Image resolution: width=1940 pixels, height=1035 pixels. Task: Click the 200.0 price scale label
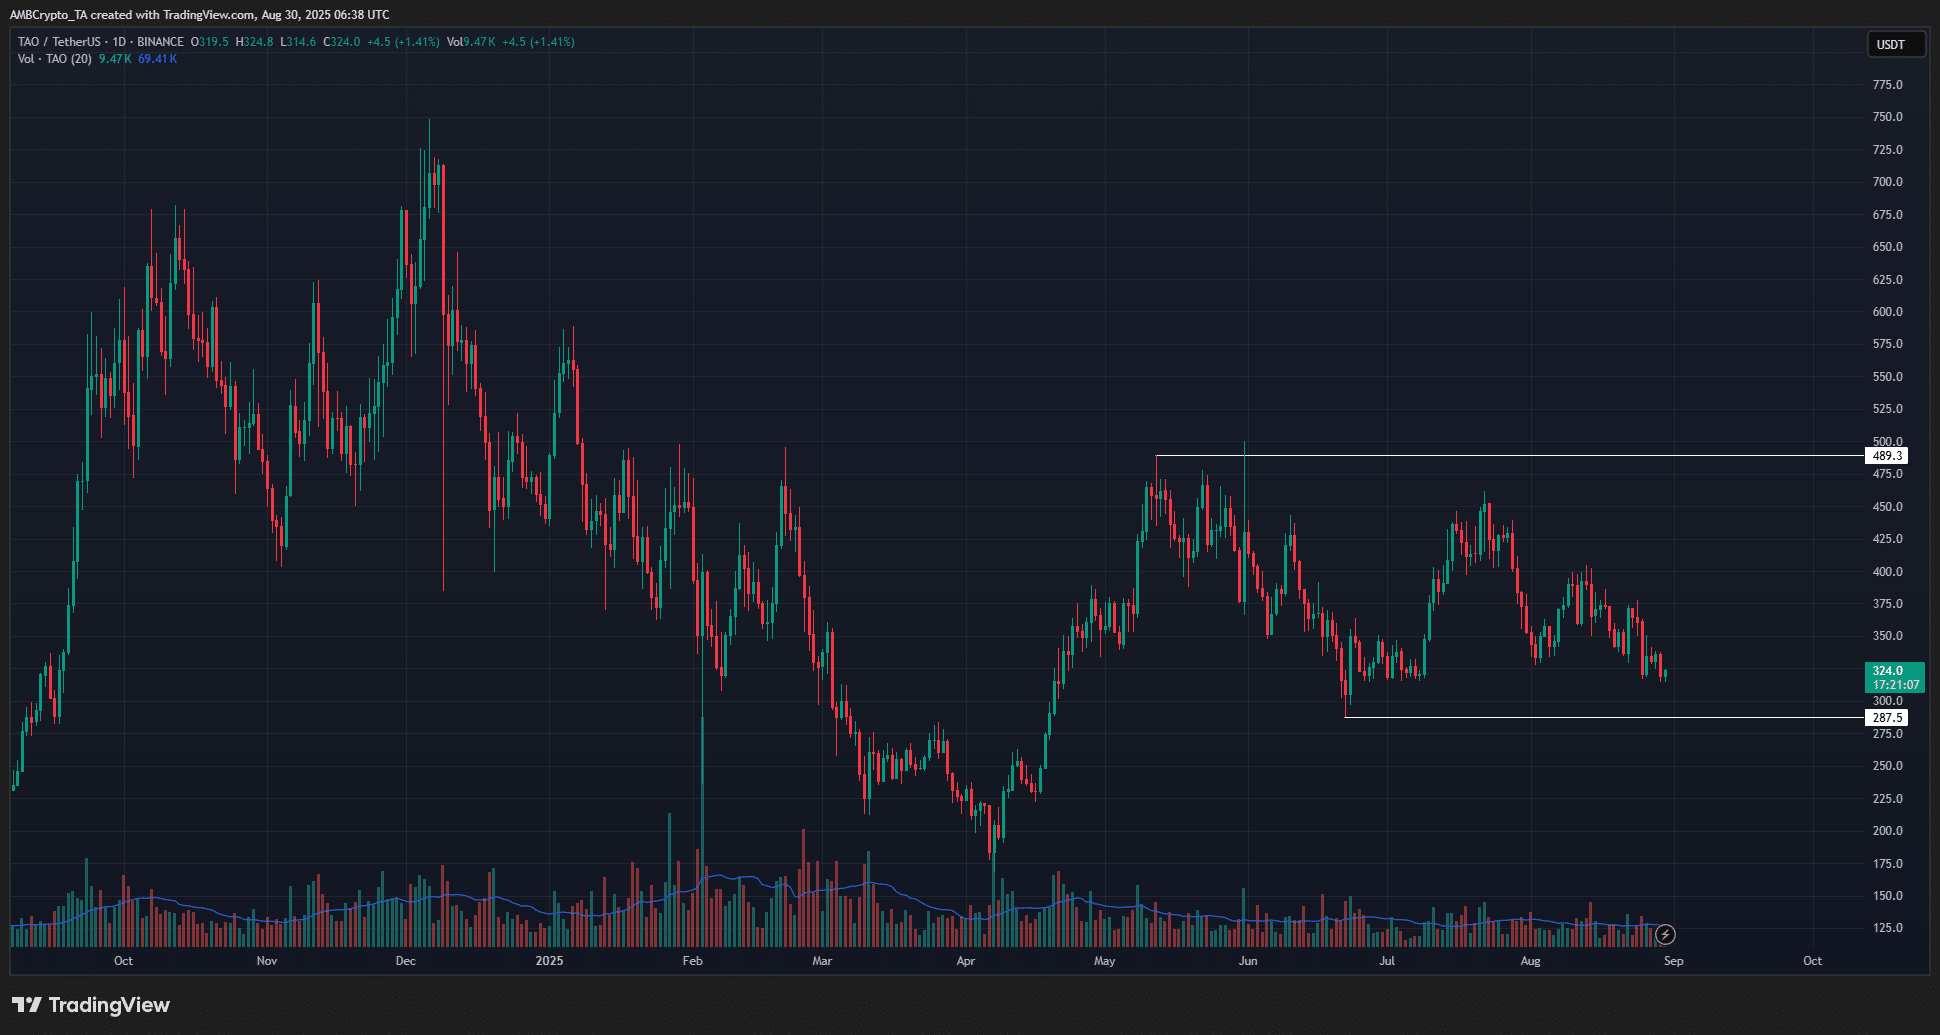point(1887,831)
